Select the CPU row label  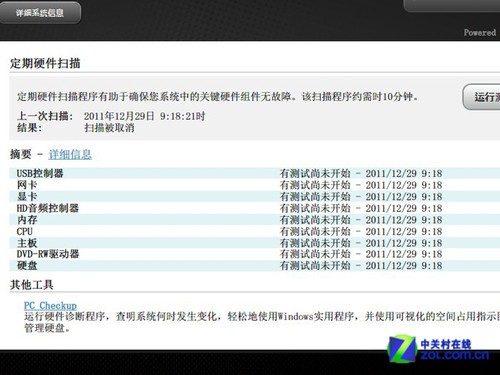pos(25,231)
